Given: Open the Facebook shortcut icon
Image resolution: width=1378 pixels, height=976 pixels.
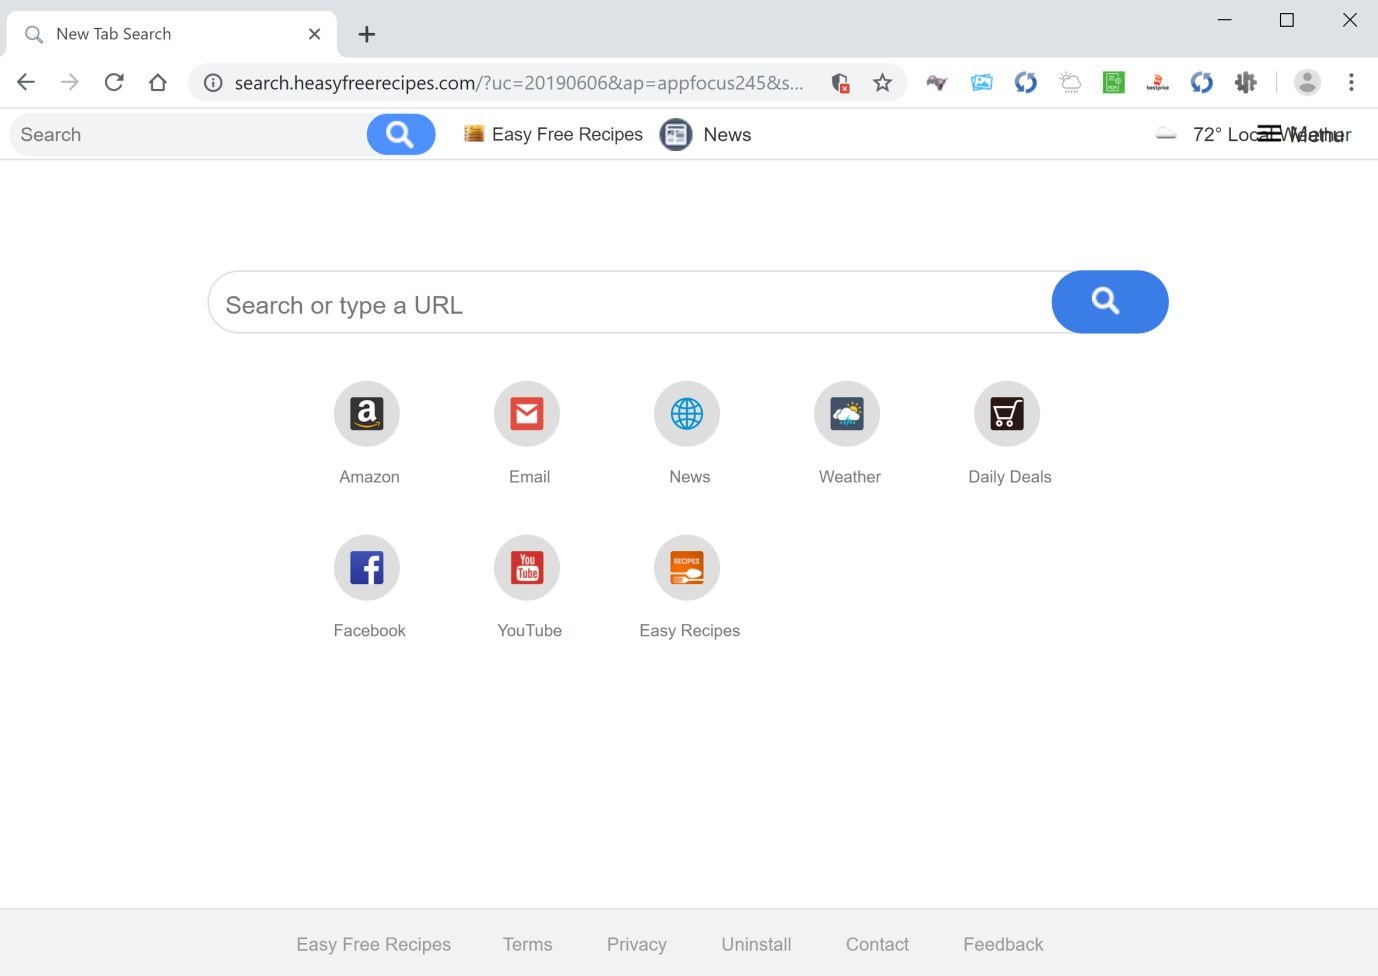Looking at the screenshot, I should [x=367, y=568].
